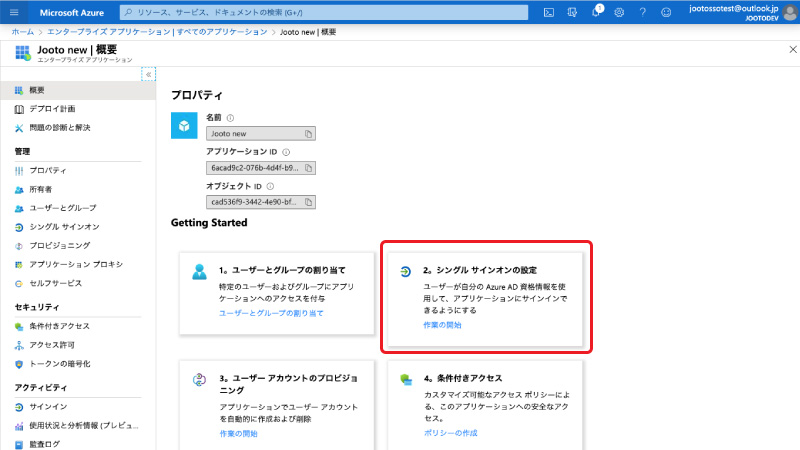The height and width of the screenshot is (450, 800).
Task: Focus the Azure resource search box
Action: 324,12
